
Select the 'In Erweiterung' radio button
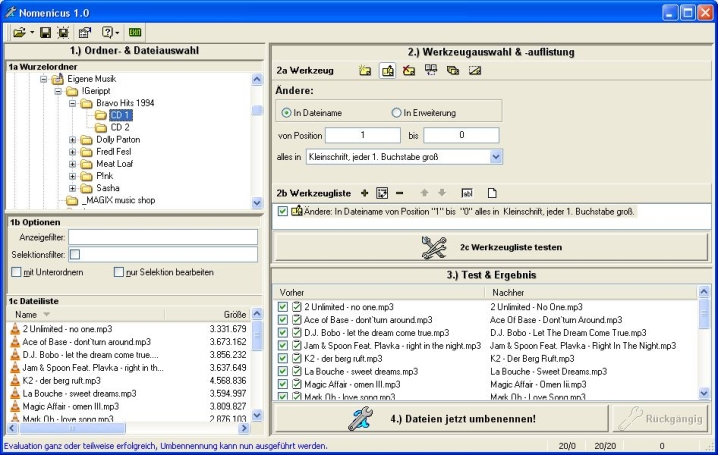point(398,113)
